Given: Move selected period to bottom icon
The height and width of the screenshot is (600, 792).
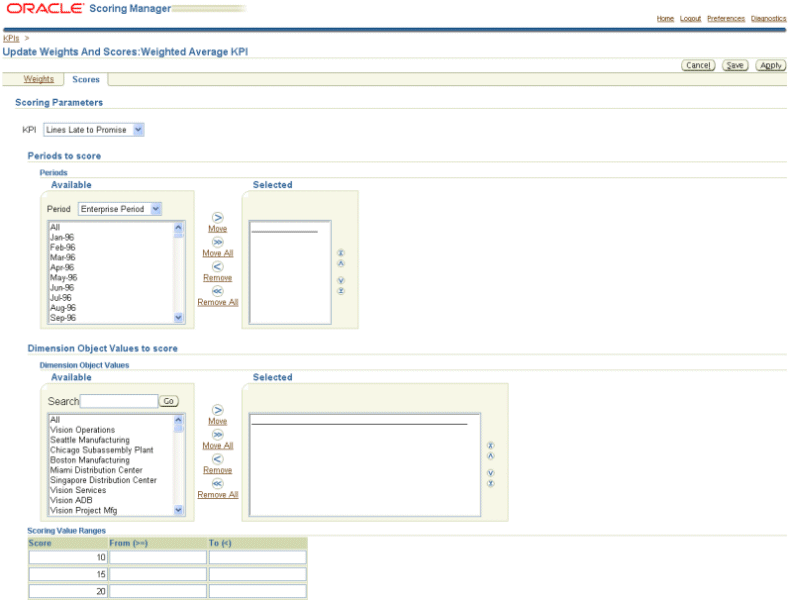Looking at the screenshot, I should pos(341,291).
